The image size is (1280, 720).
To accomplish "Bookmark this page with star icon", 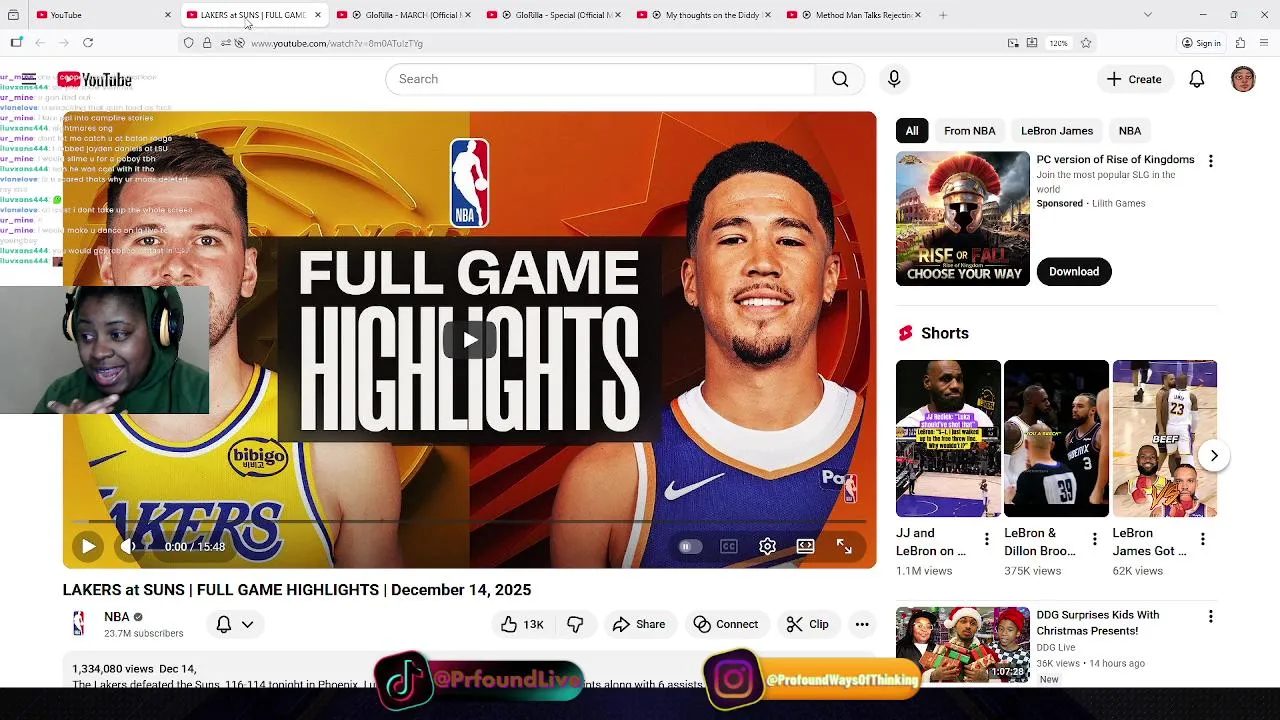I will tap(1086, 43).
